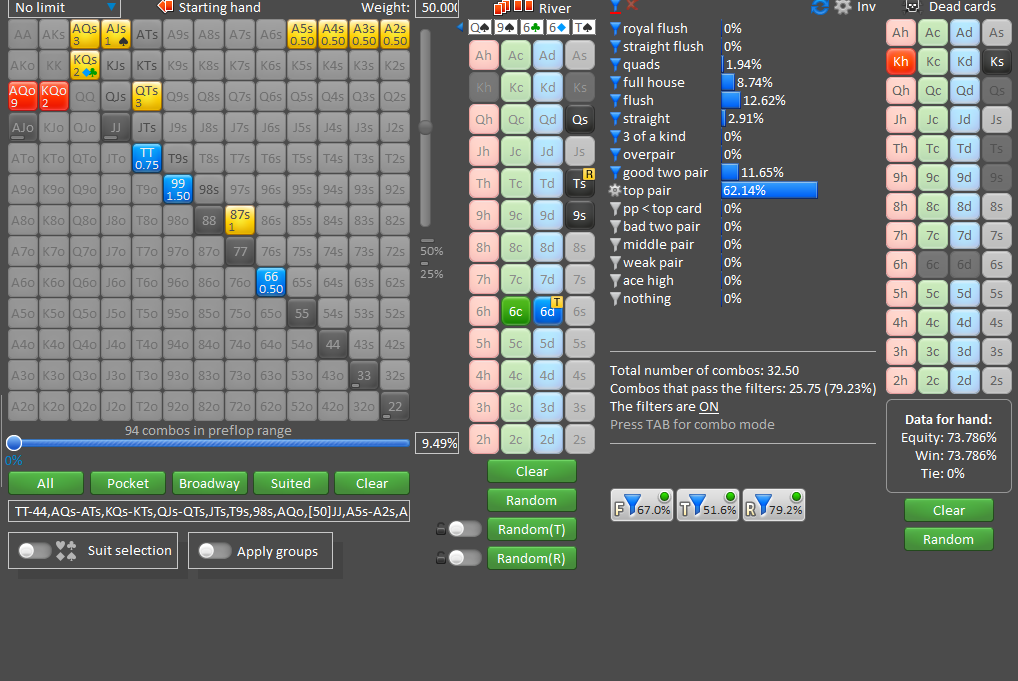1018x681 pixels.
Task: Click the flop filter F 67.0% button
Action: click(641, 505)
